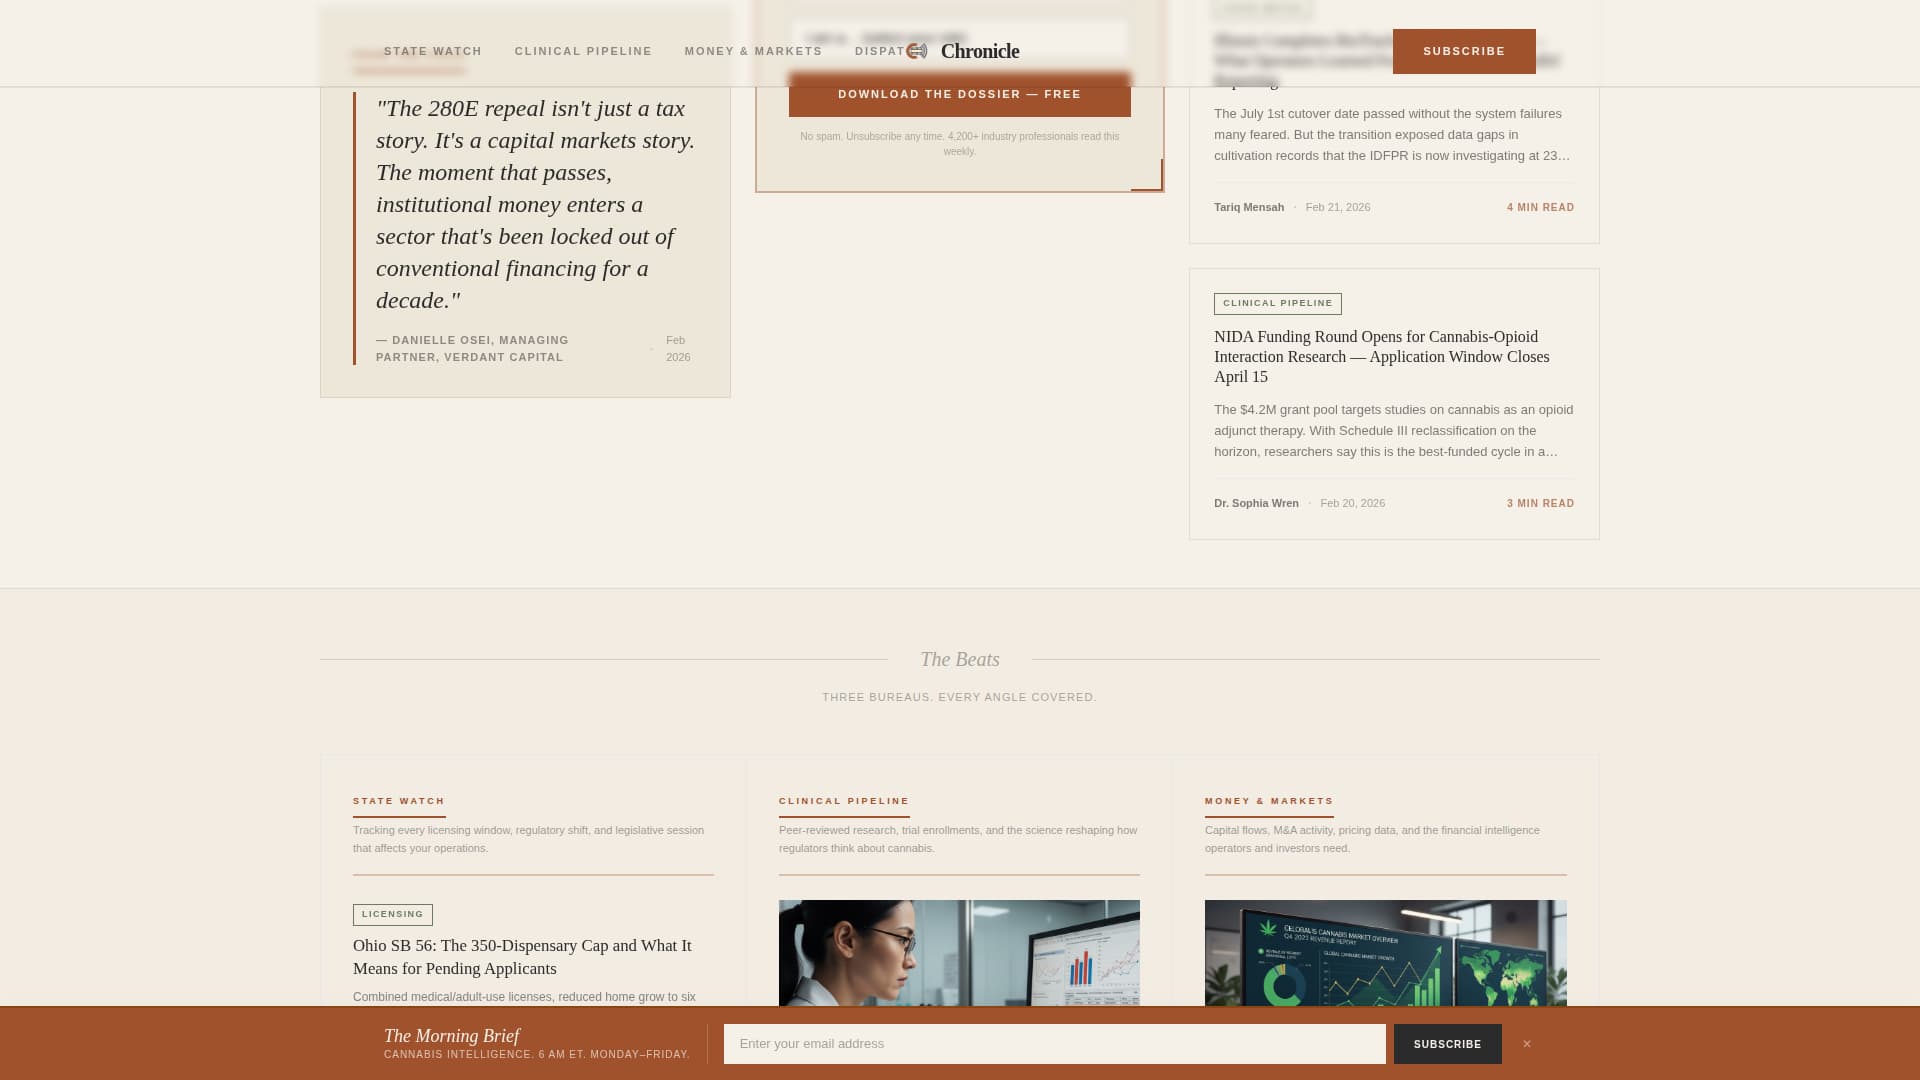Open the State Watch nav item
The width and height of the screenshot is (1920, 1080).
(x=433, y=51)
